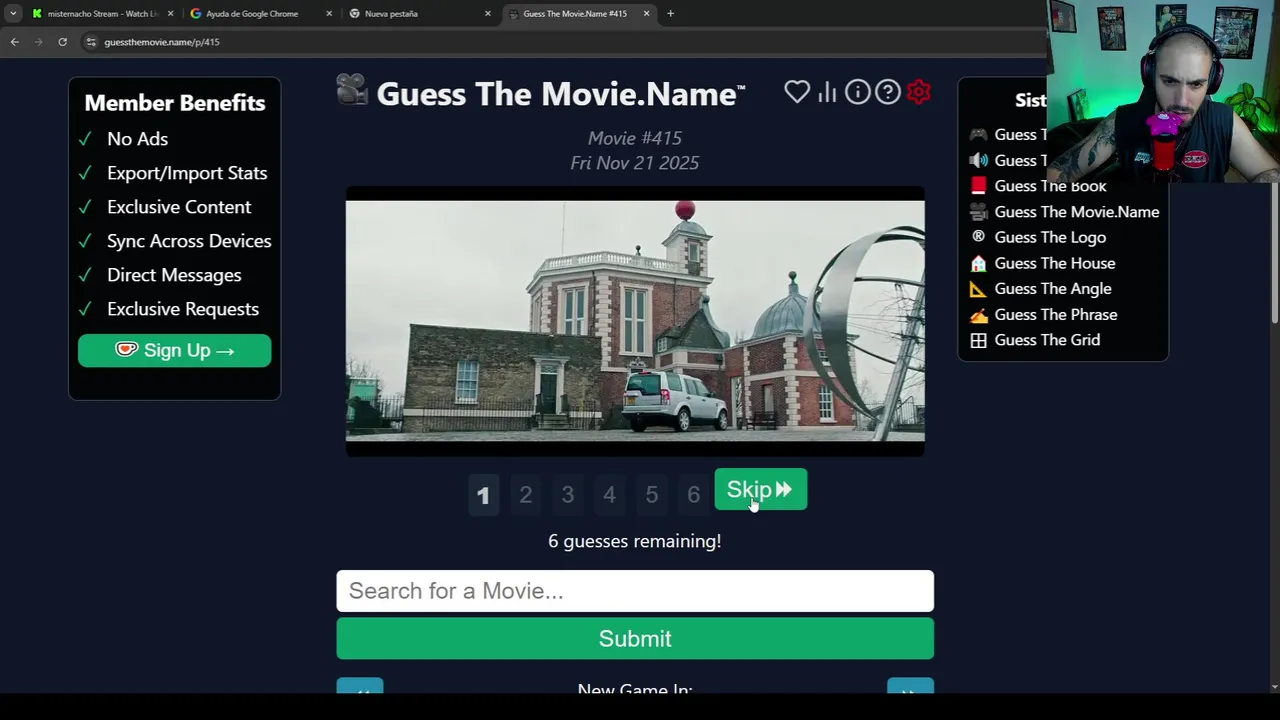Select image frame number 2
The height and width of the screenshot is (720, 1280).
(x=525, y=494)
